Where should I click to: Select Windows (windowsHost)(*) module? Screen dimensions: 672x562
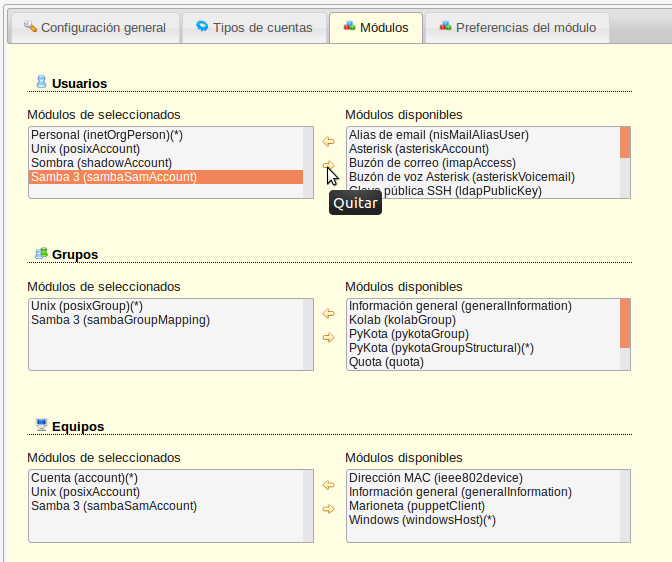(x=483, y=520)
